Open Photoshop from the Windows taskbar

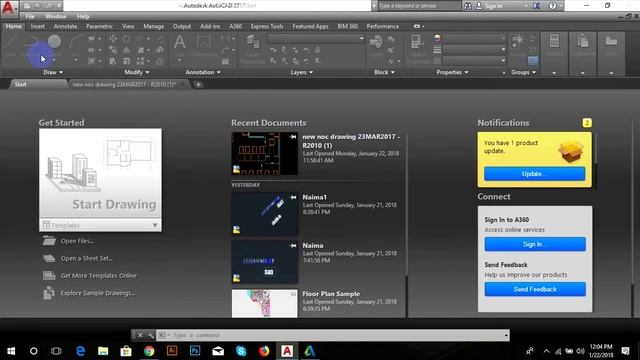[195, 351]
